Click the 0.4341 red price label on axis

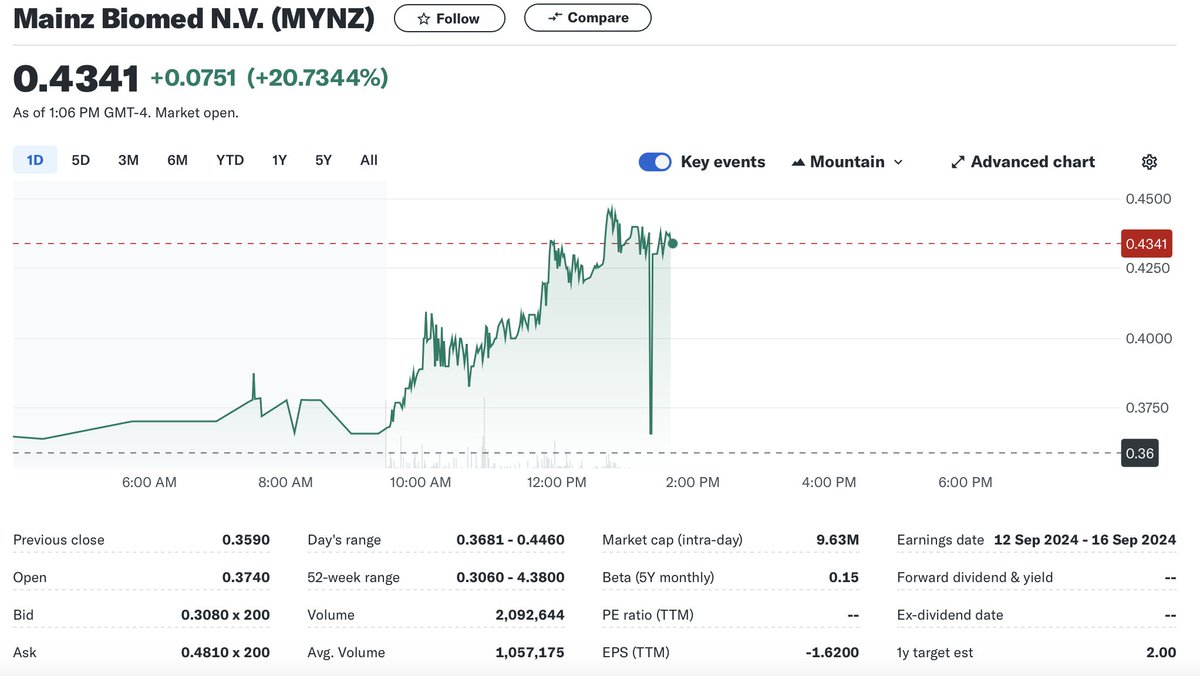tap(1146, 243)
